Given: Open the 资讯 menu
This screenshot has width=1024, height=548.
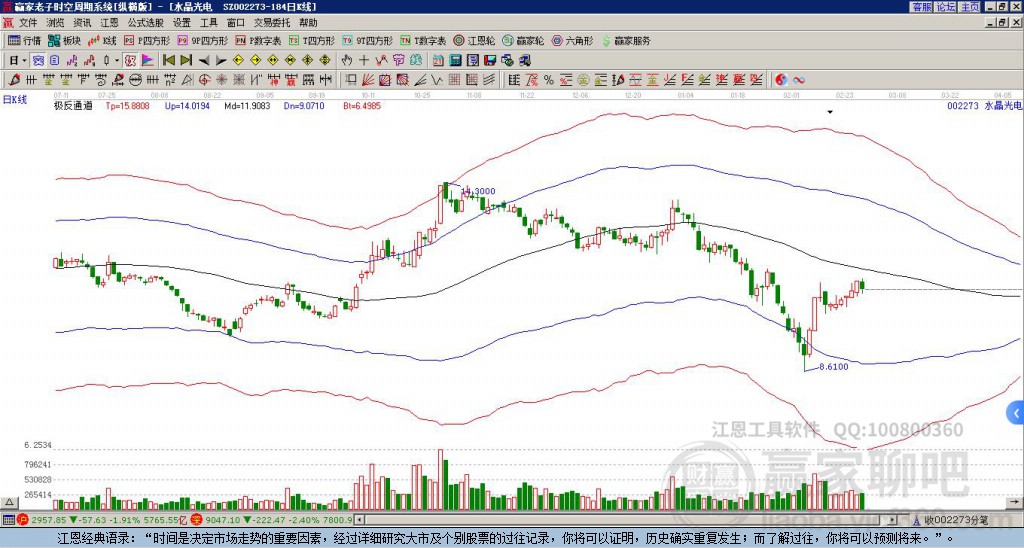Looking at the screenshot, I should pos(82,23).
